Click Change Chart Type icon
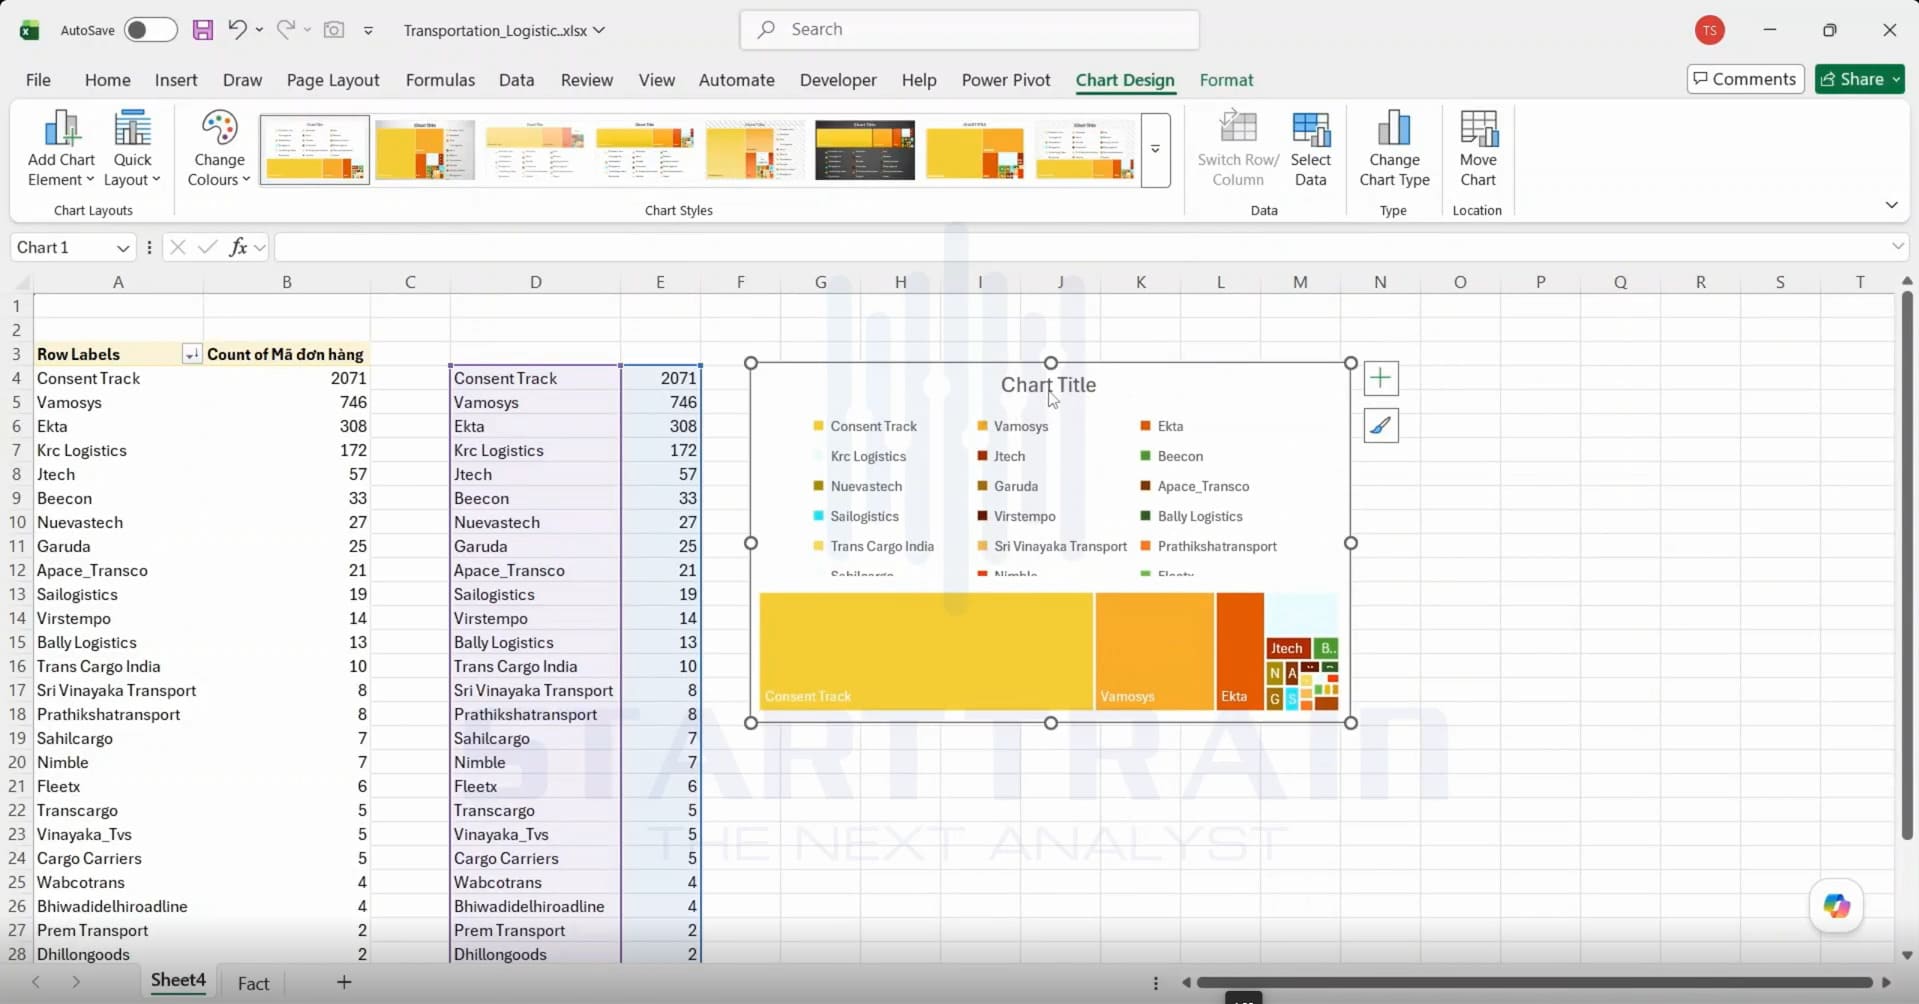Viewport: 1919px width, 1004px height. (1394, 148)
